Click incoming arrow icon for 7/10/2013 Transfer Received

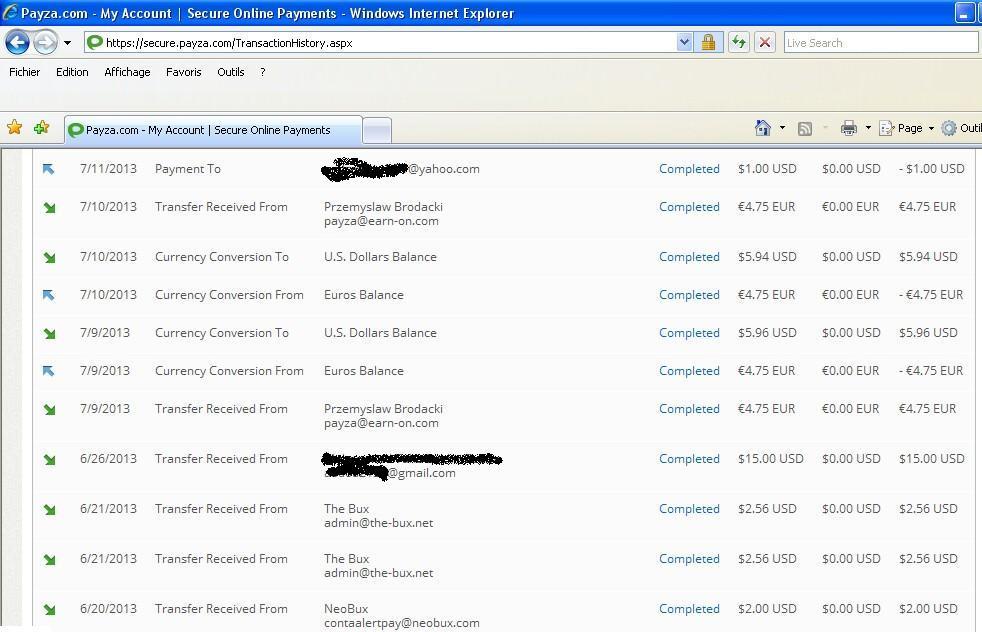[49, 207]
